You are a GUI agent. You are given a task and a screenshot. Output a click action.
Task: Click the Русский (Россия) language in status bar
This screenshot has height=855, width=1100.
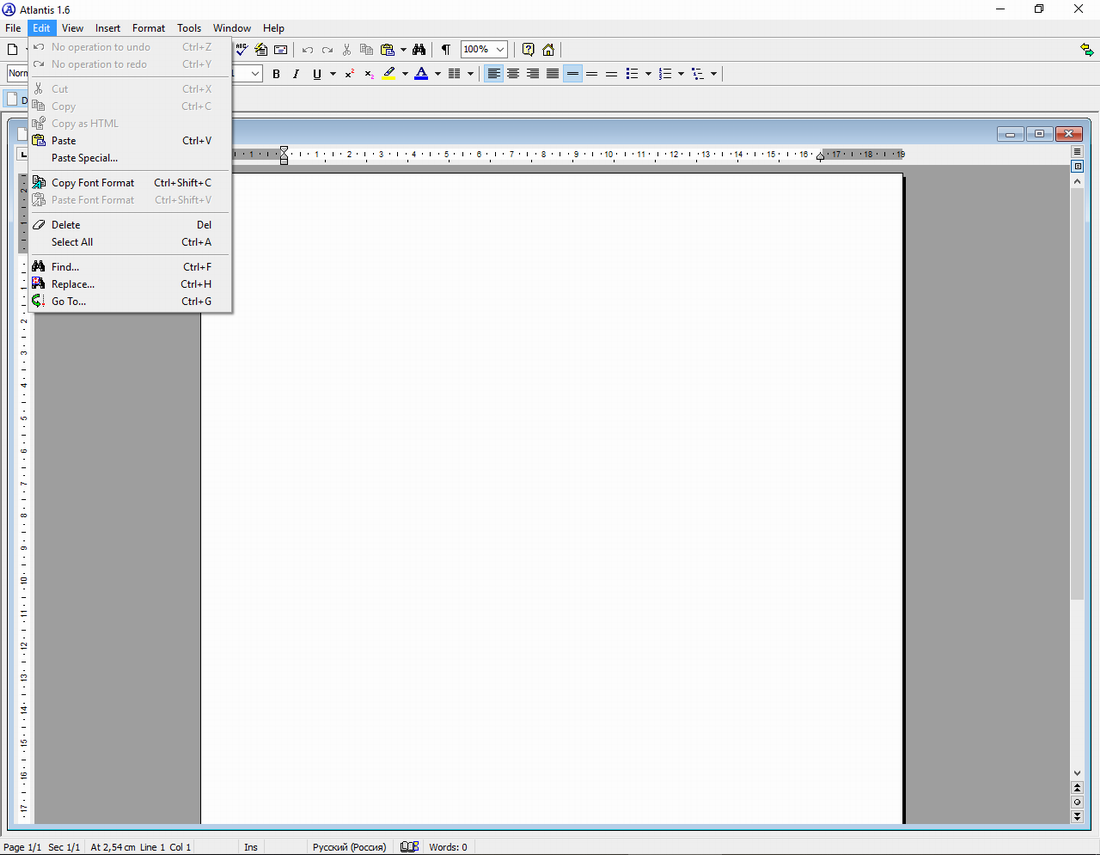point(349,847)
